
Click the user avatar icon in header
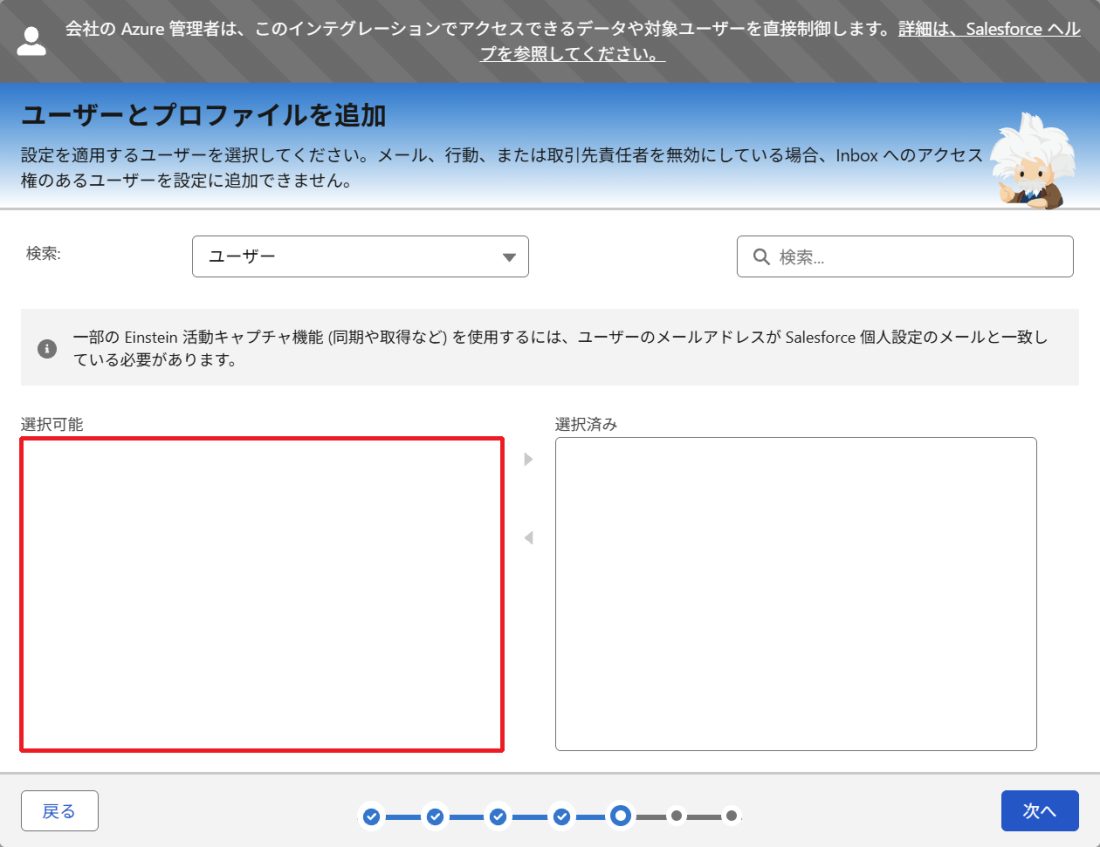32,41
